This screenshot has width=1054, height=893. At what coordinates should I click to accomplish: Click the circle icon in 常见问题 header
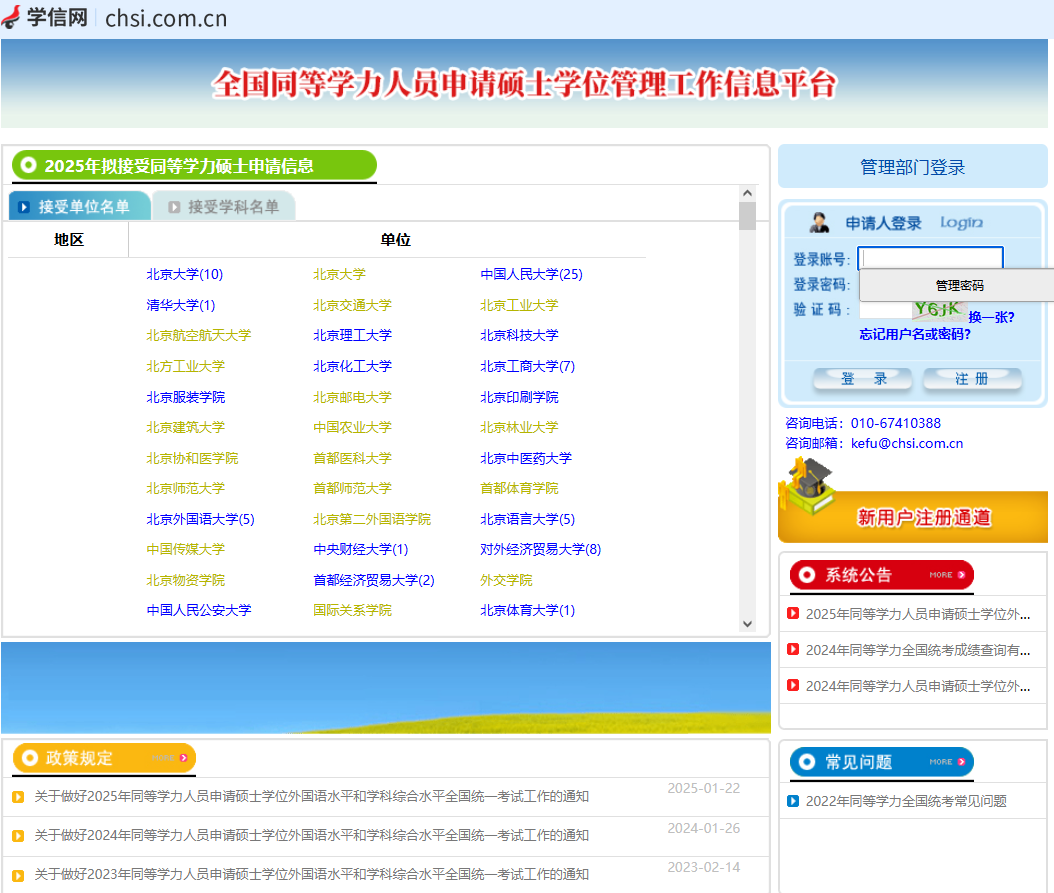807,762
